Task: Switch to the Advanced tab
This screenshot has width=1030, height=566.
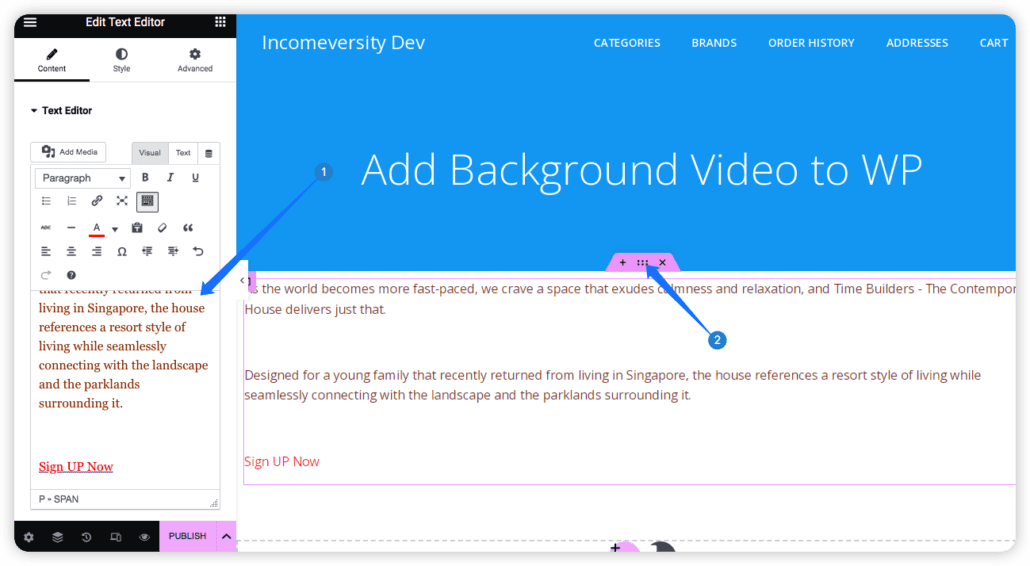Action: pos(194,60)
